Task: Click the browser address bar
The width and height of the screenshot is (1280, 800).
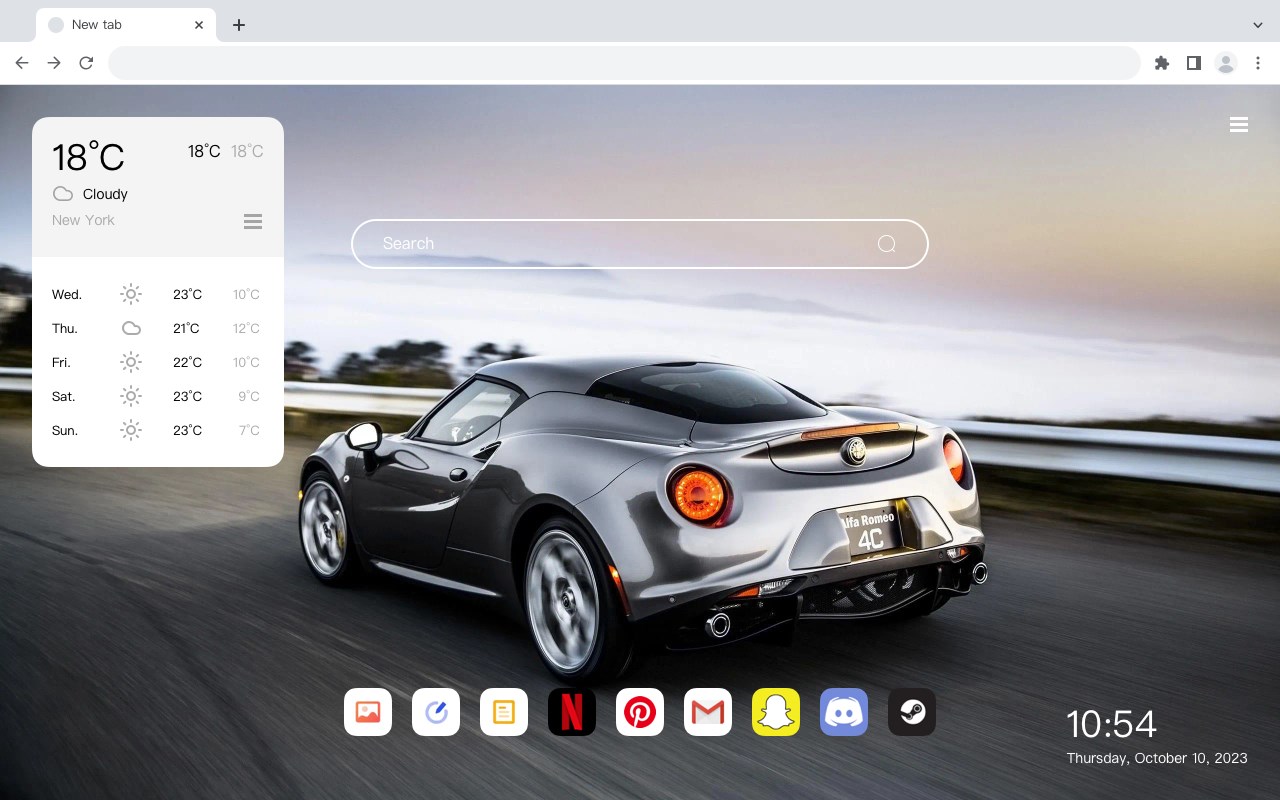Action: pos(624,63)
